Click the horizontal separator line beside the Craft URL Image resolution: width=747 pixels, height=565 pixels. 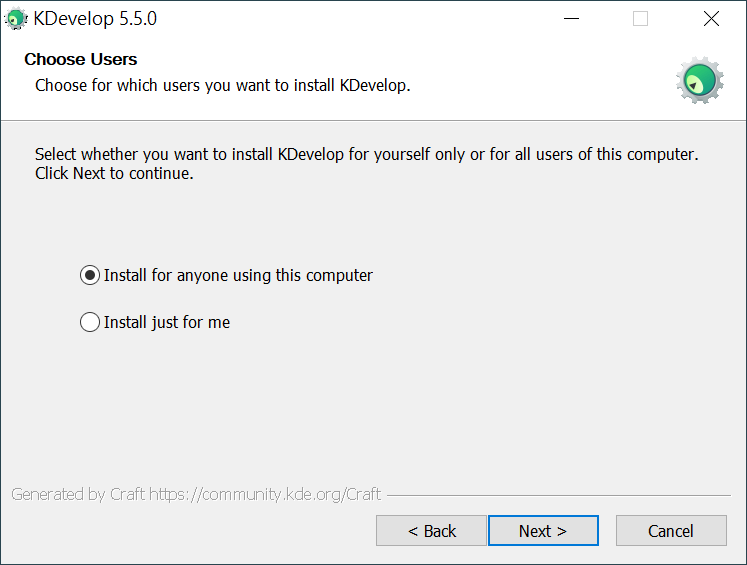558,495
